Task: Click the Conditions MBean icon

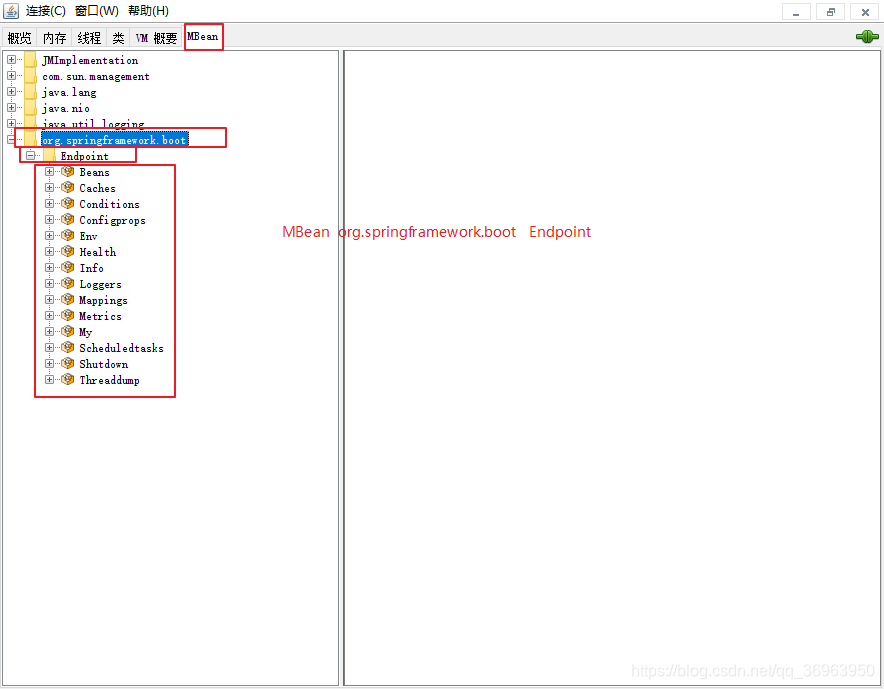Action: click(68, 204)
